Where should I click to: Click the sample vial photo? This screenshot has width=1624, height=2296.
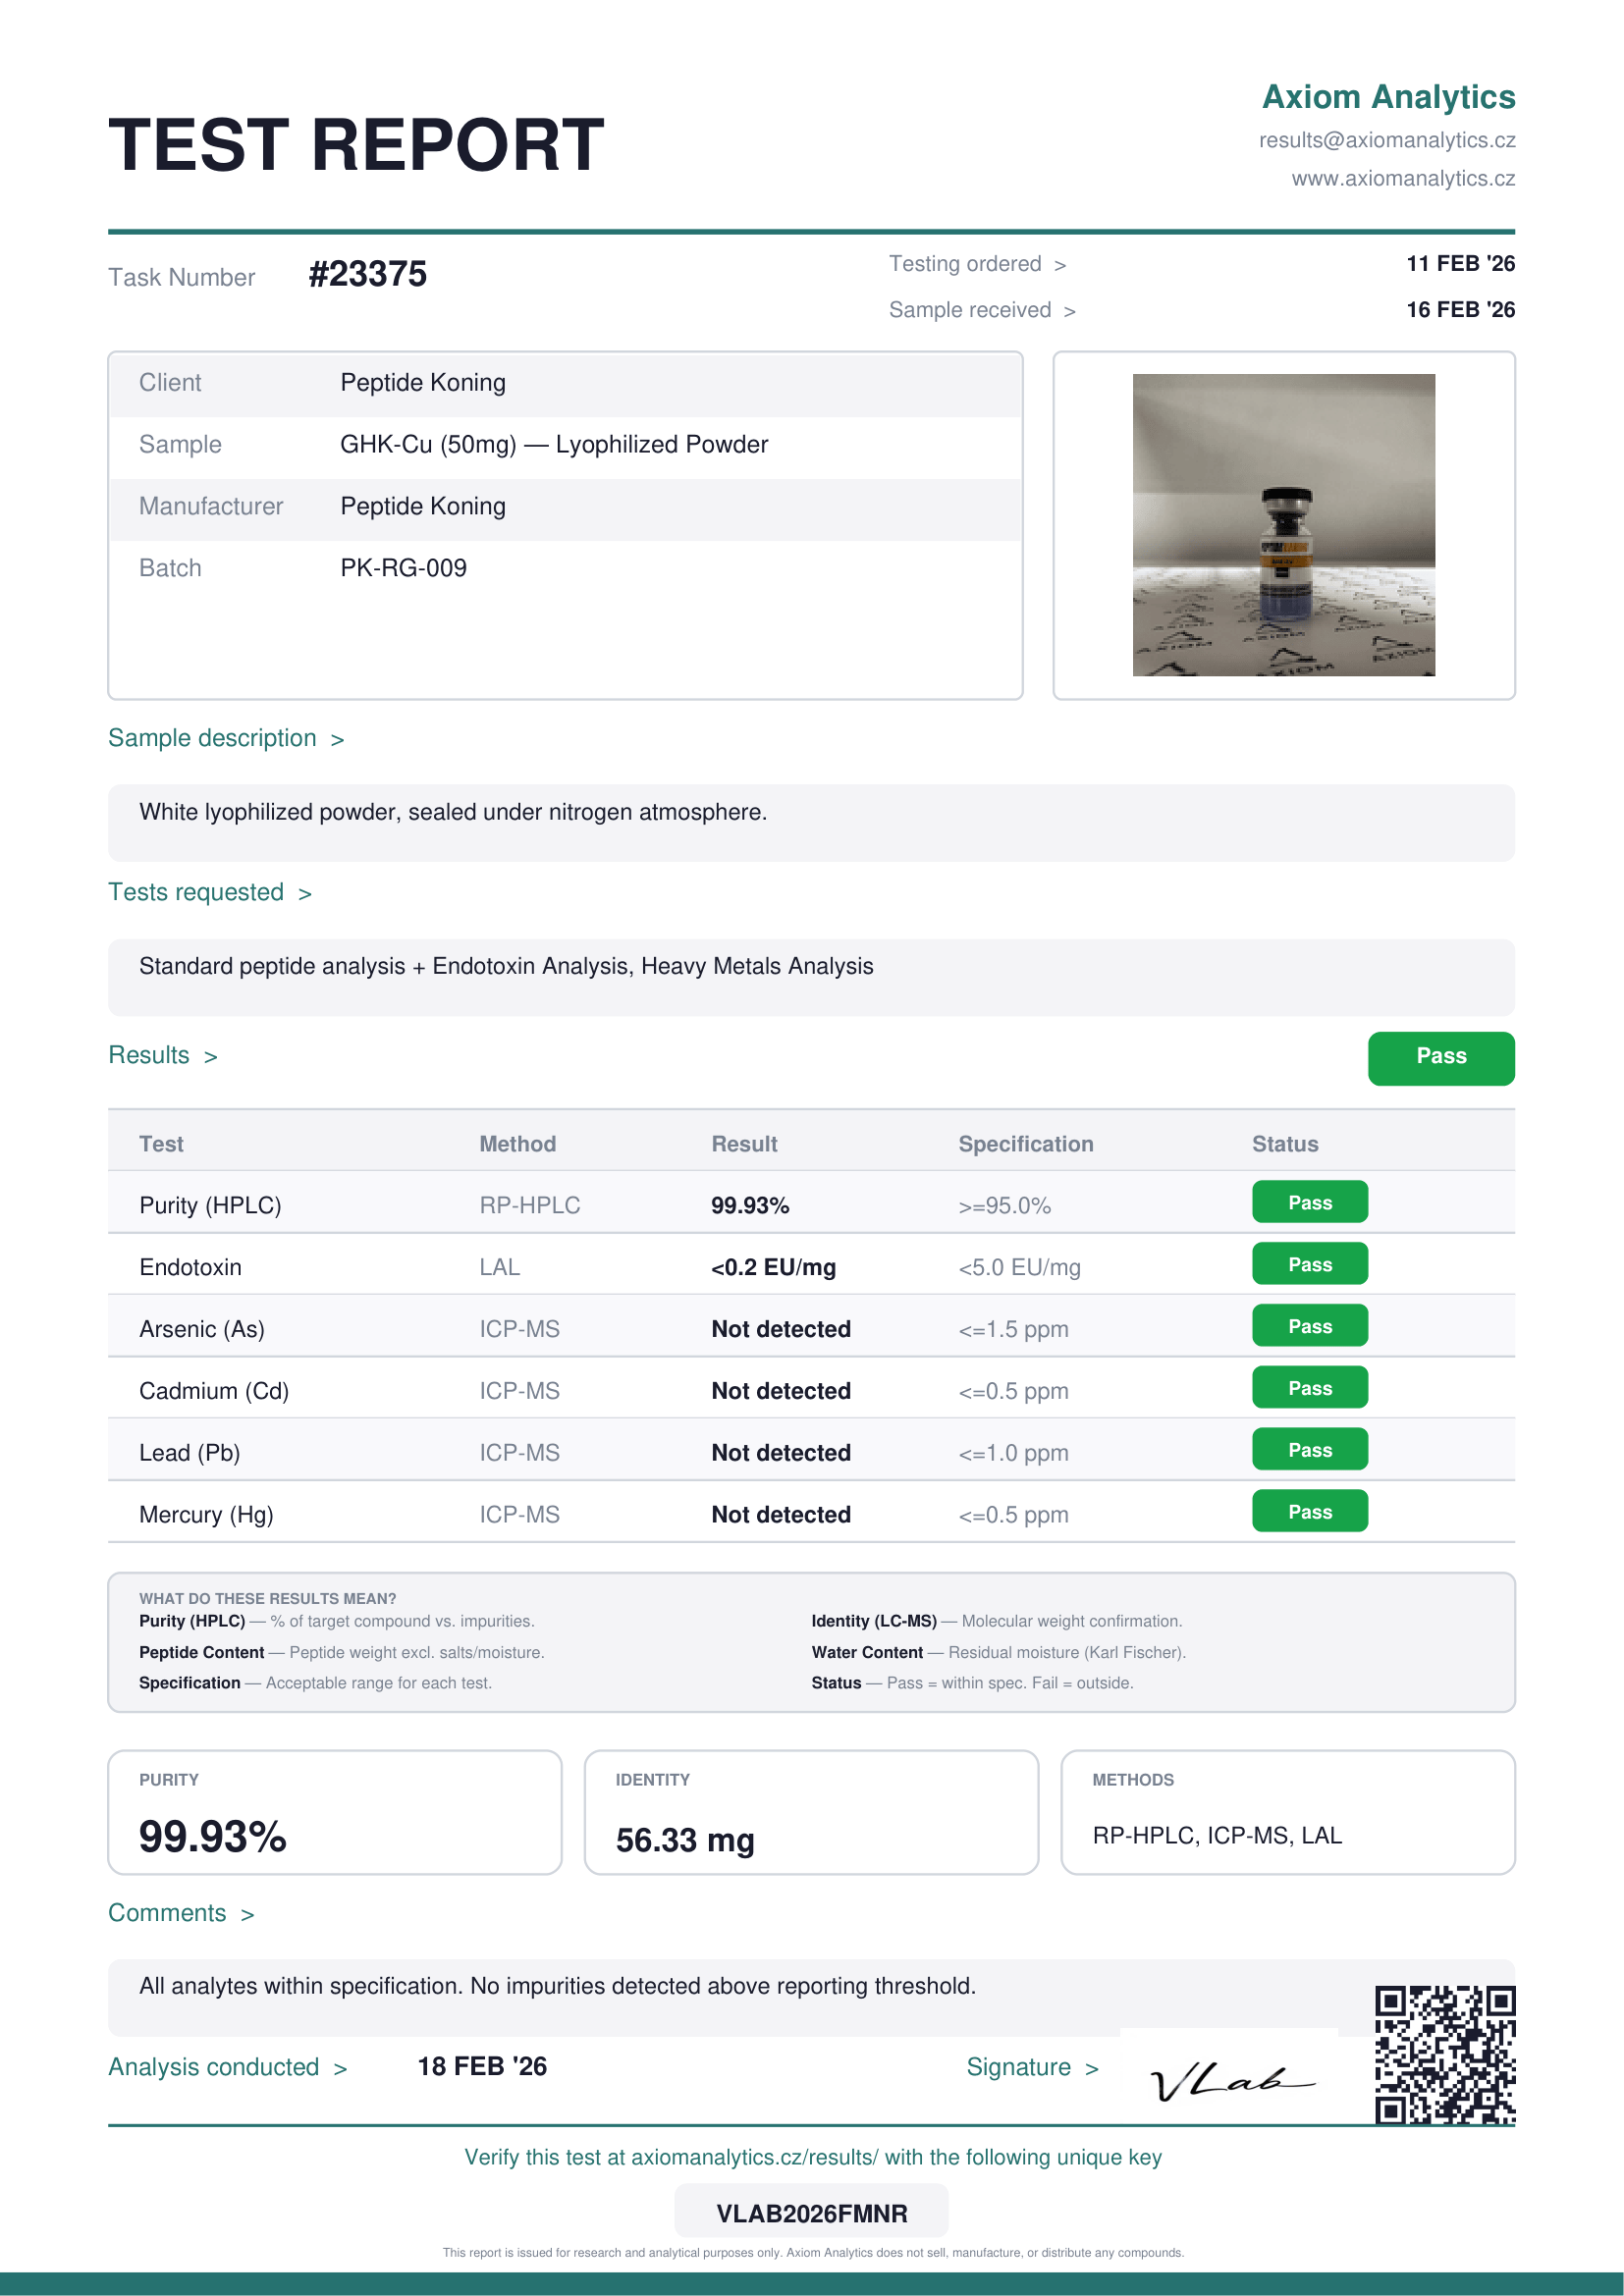(1283, 525)
